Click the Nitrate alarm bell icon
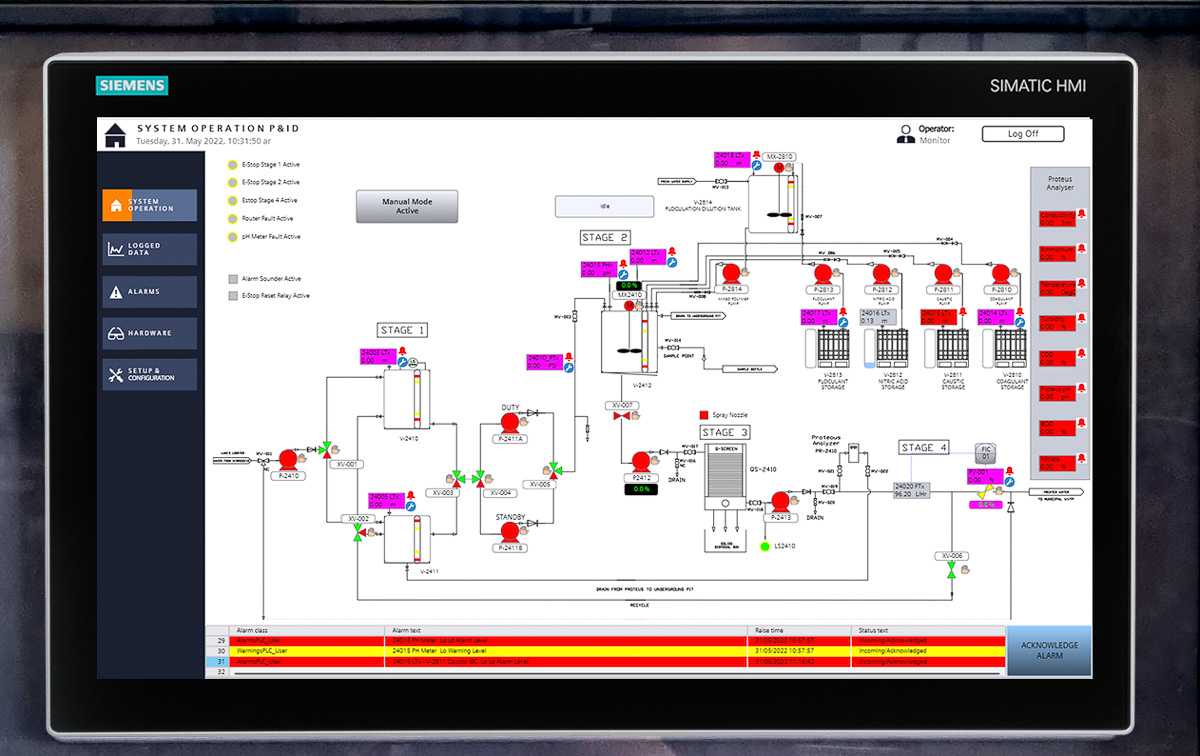The height and width of the screenshot is (756, 1200). (1083, 456)
